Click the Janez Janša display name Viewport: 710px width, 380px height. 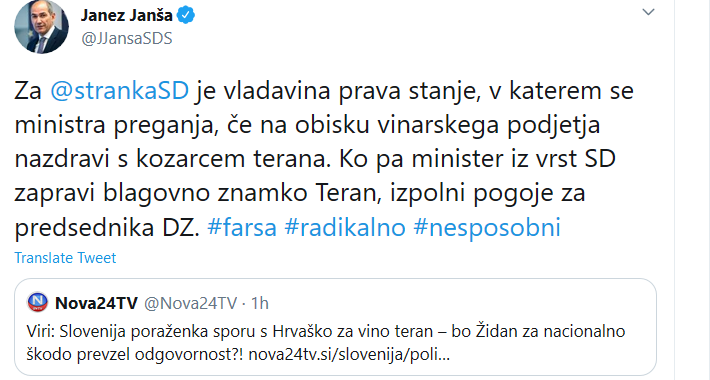coord(126,15)
